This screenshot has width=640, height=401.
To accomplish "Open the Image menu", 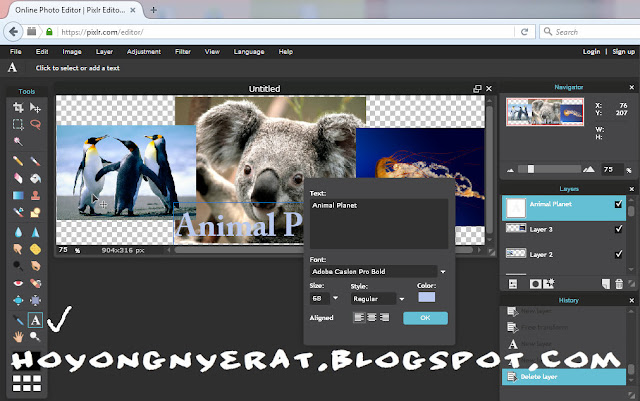I will pyautogui.click(x=72, y=51).
